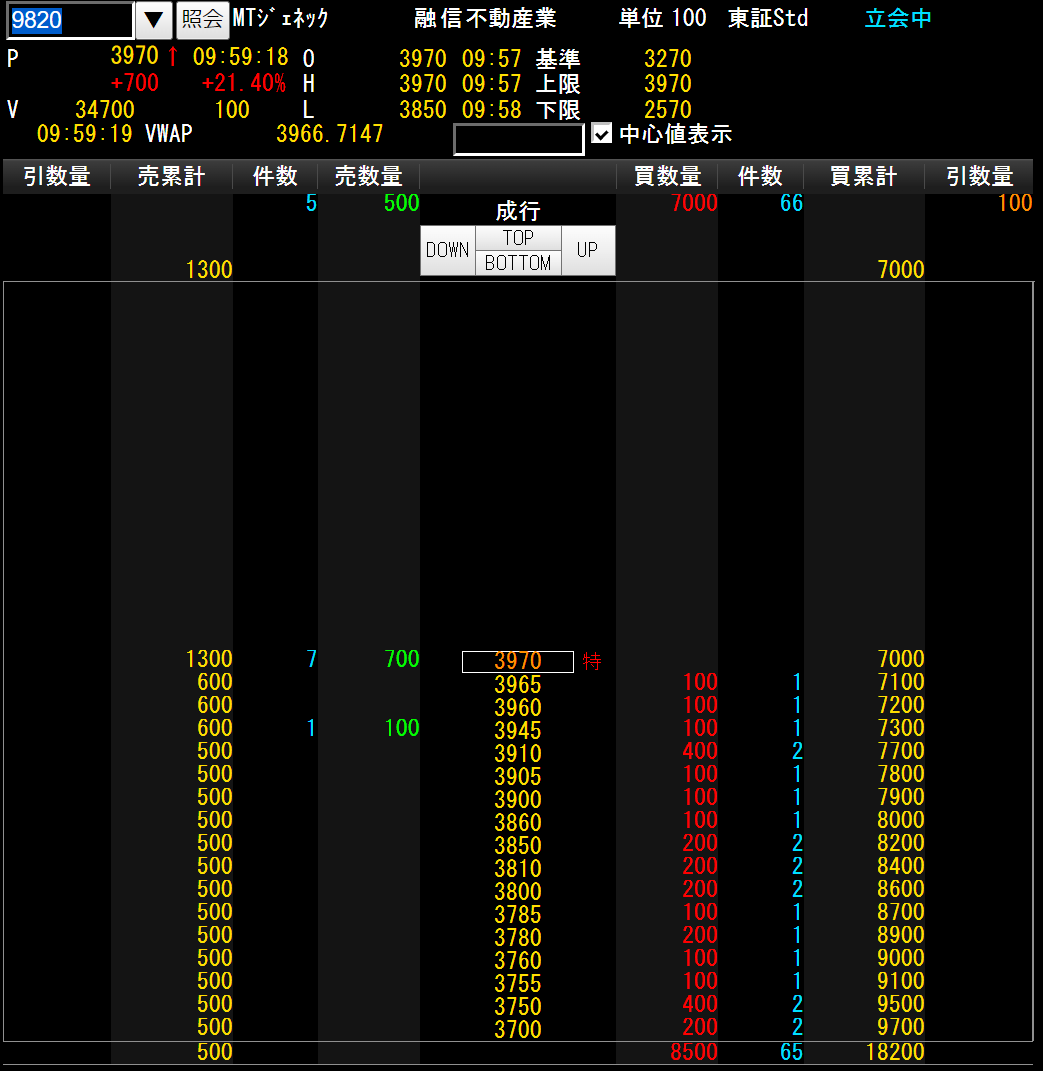Select the 3970 price cell
The height and width of the screenshot is (1071, 1043).
(x=518, y=661)
